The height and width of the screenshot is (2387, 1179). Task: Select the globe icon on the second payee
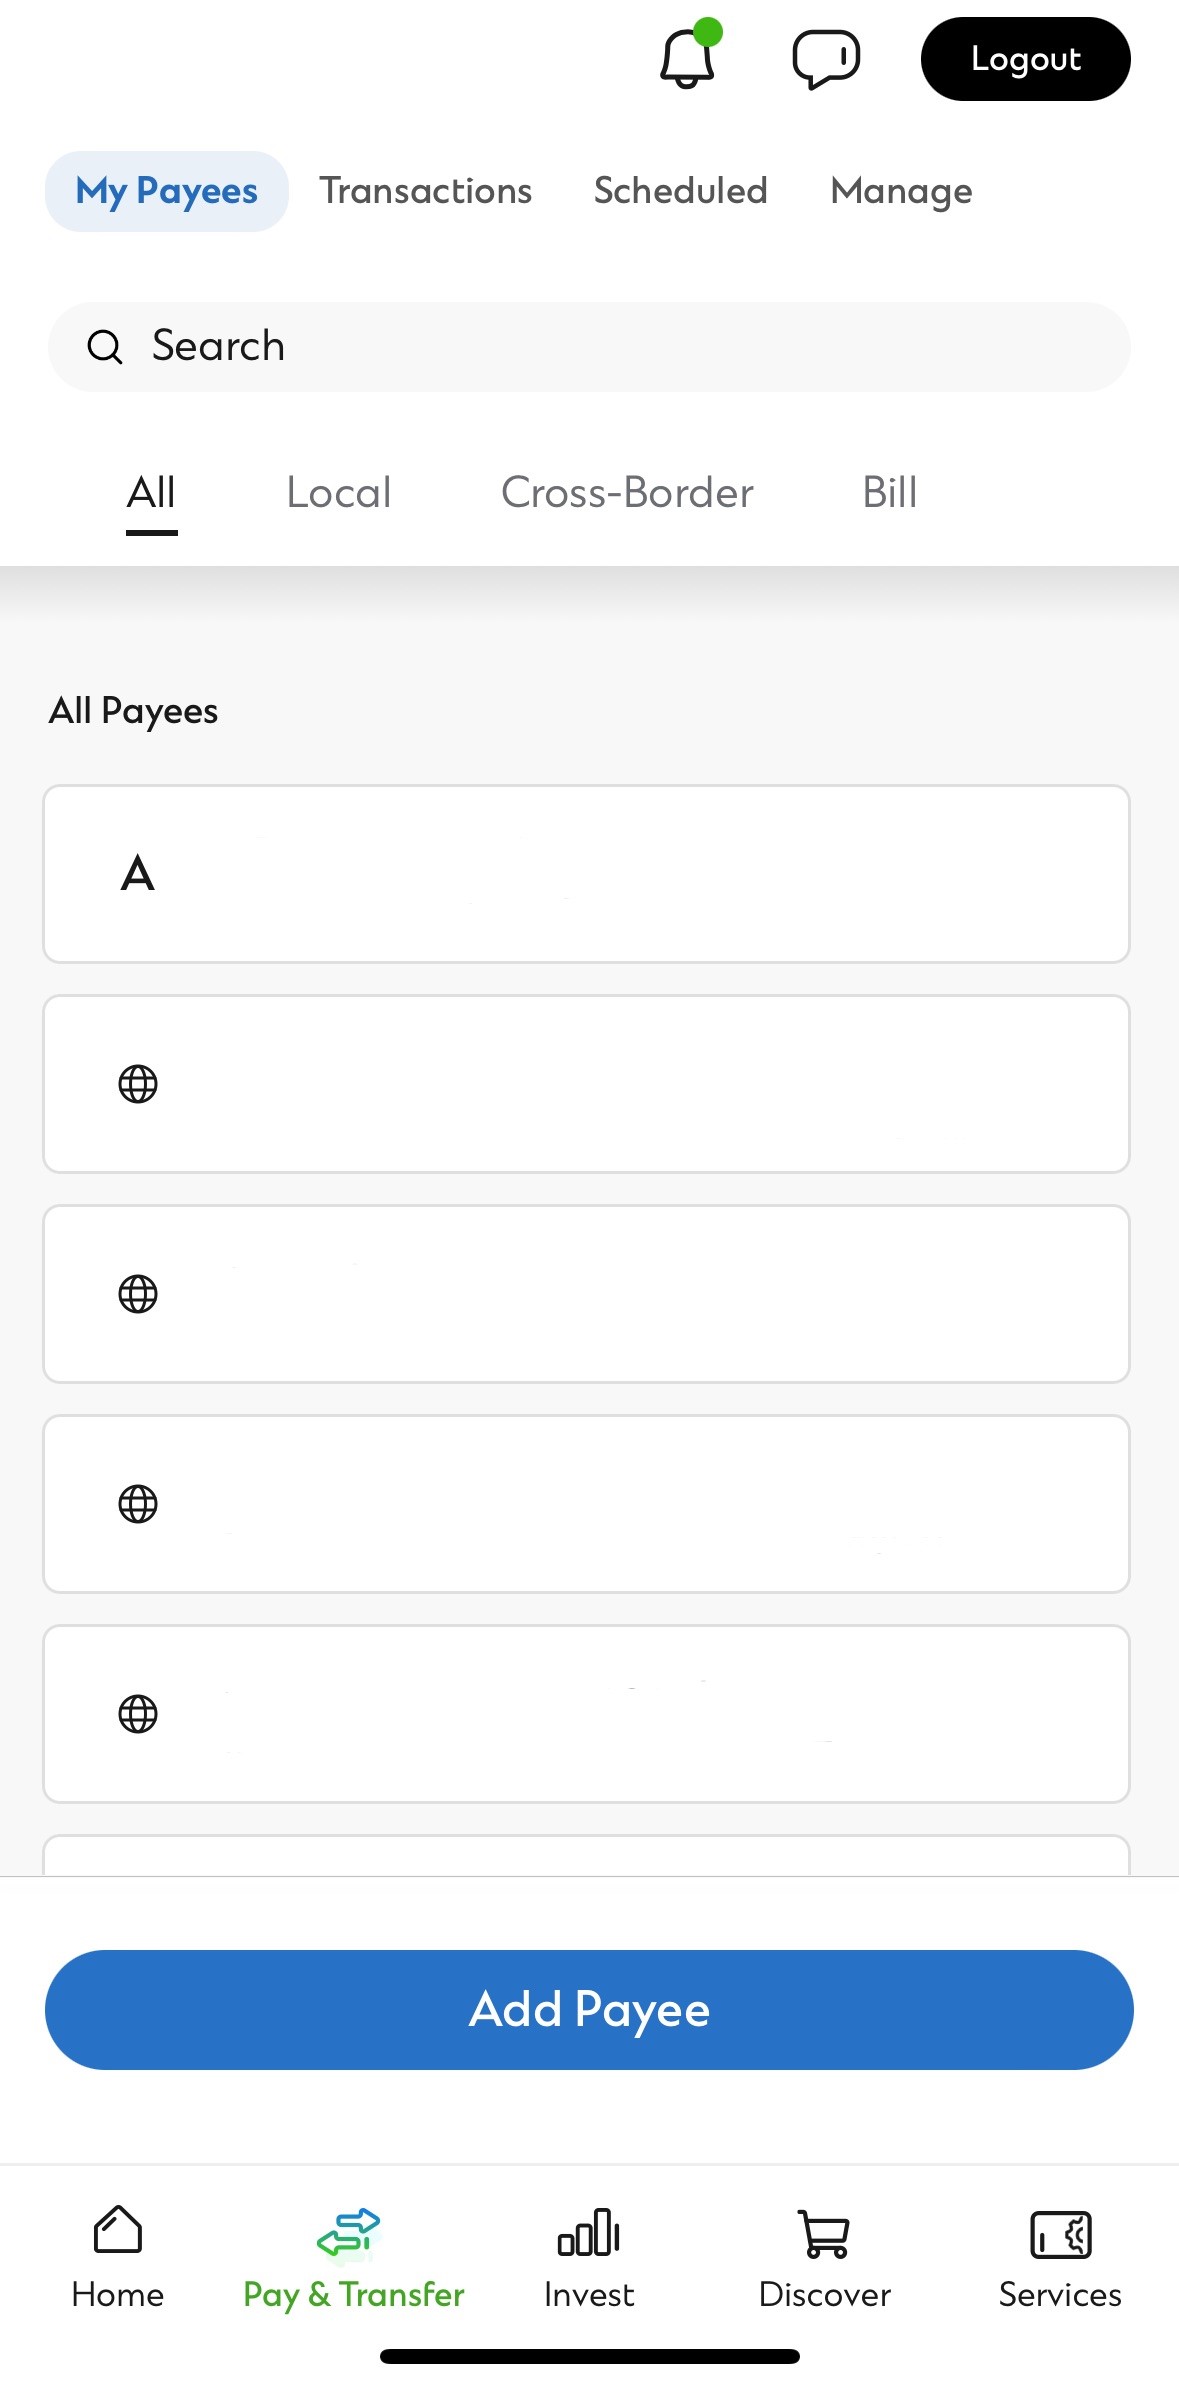coord(139,1082)
